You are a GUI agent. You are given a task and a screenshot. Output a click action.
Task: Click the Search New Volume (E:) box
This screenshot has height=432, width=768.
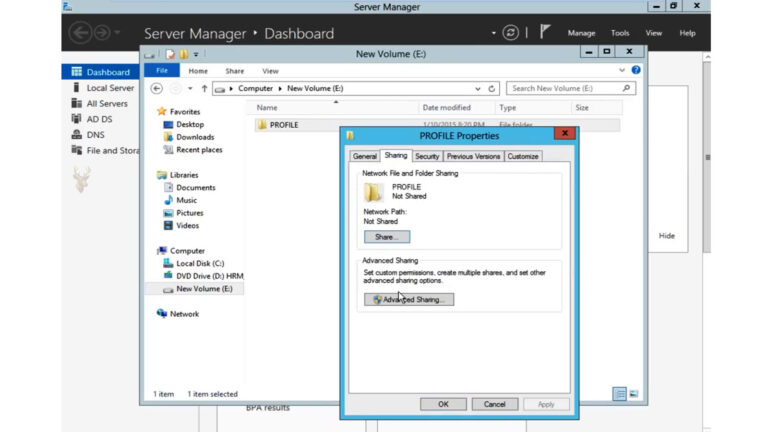[571, 88]
